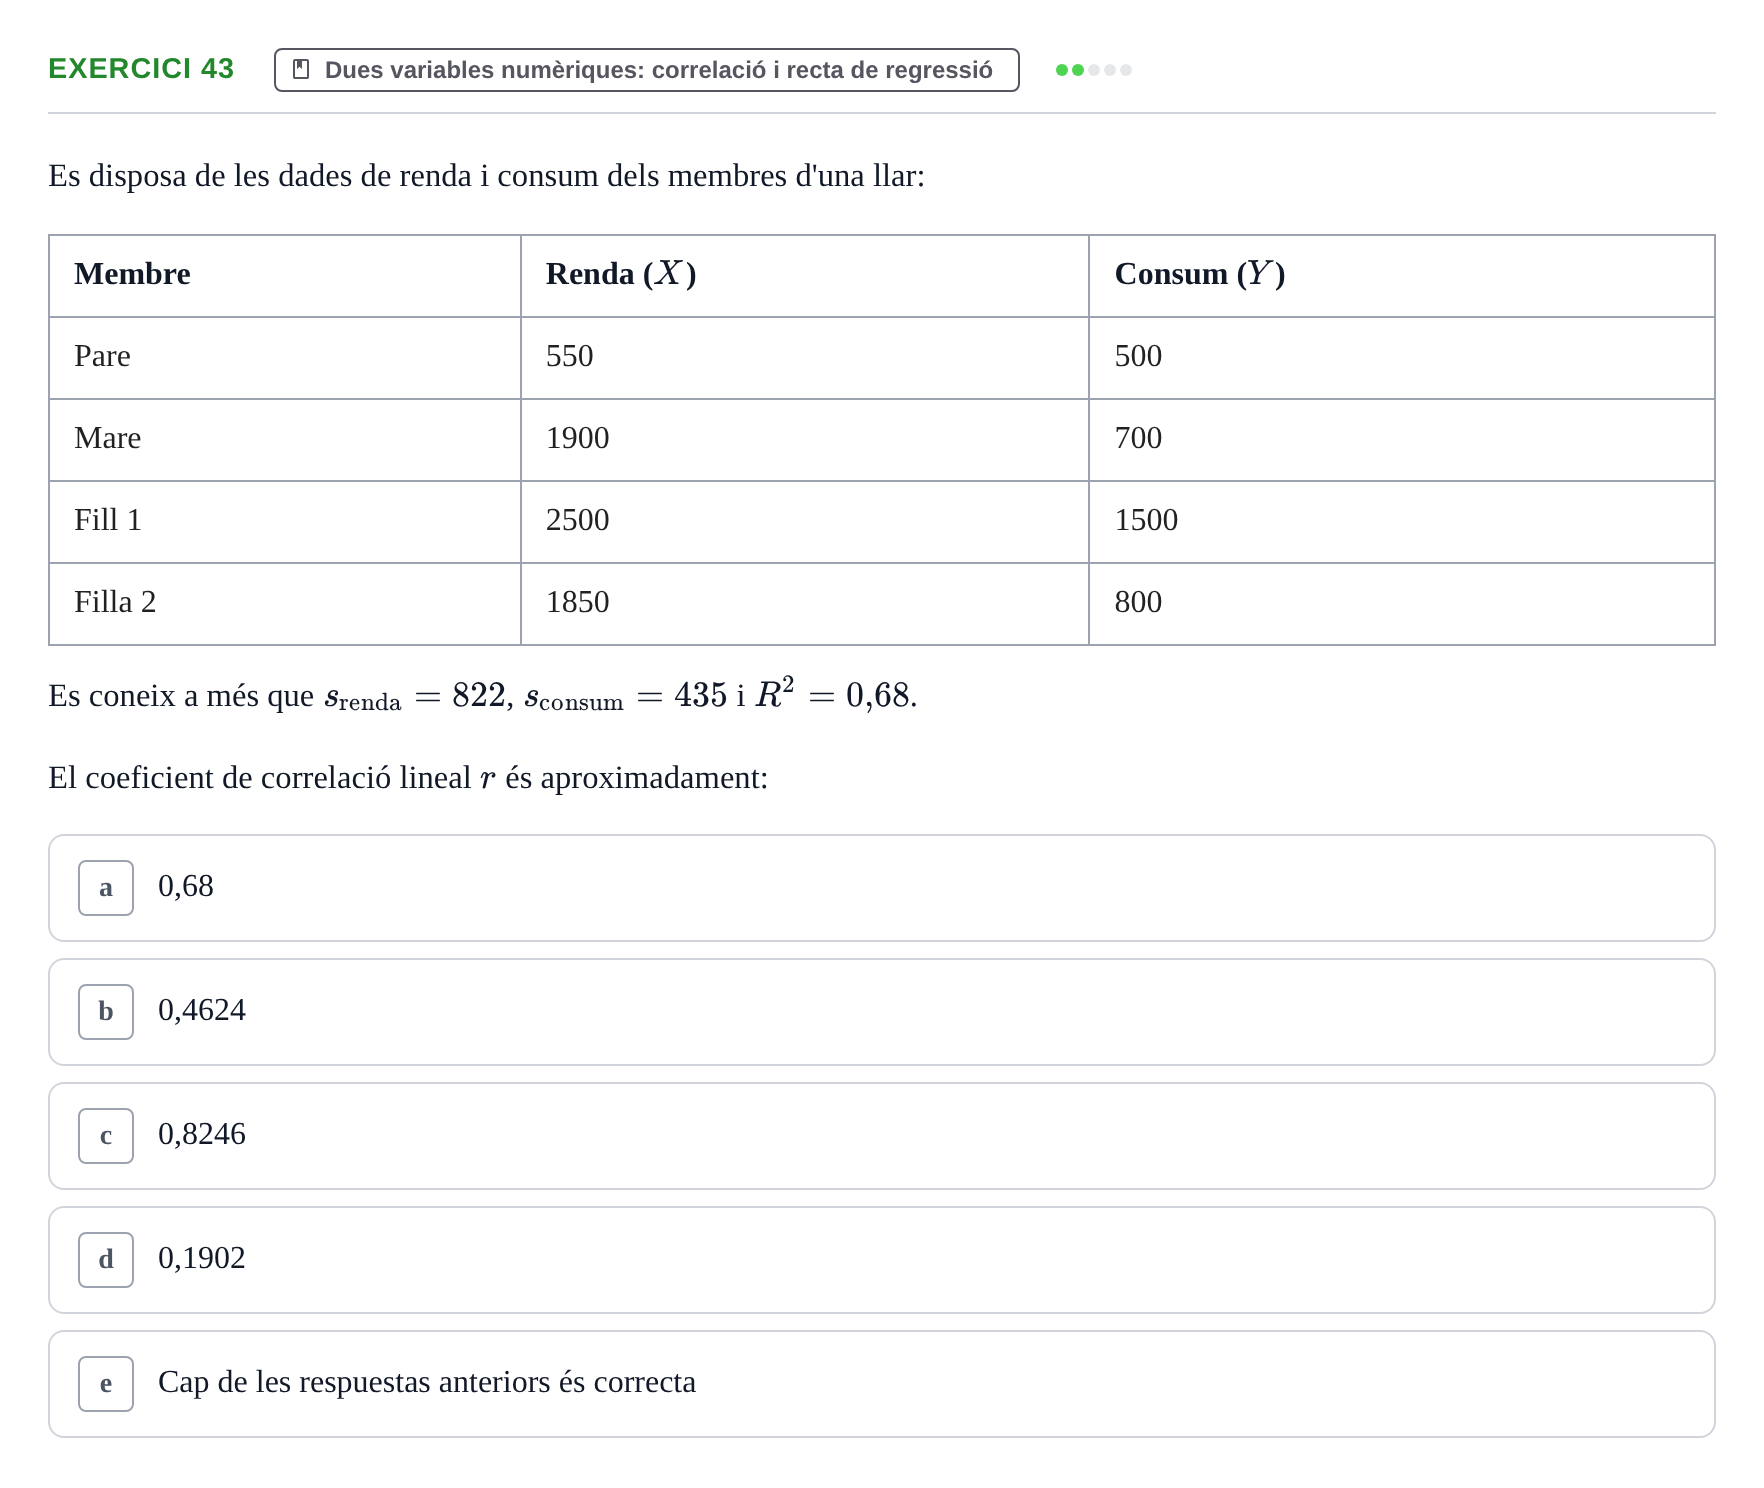Click the s renda = 822 formula
Image resolution: width=1764 pixels, height=1488 pixels.
pos(415,696)
